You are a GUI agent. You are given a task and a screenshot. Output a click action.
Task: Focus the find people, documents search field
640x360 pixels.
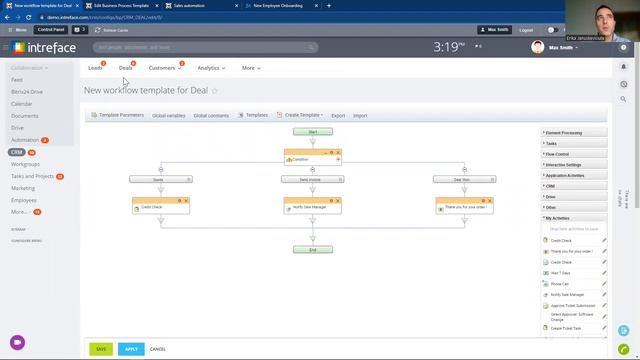(x=205, y=47)
